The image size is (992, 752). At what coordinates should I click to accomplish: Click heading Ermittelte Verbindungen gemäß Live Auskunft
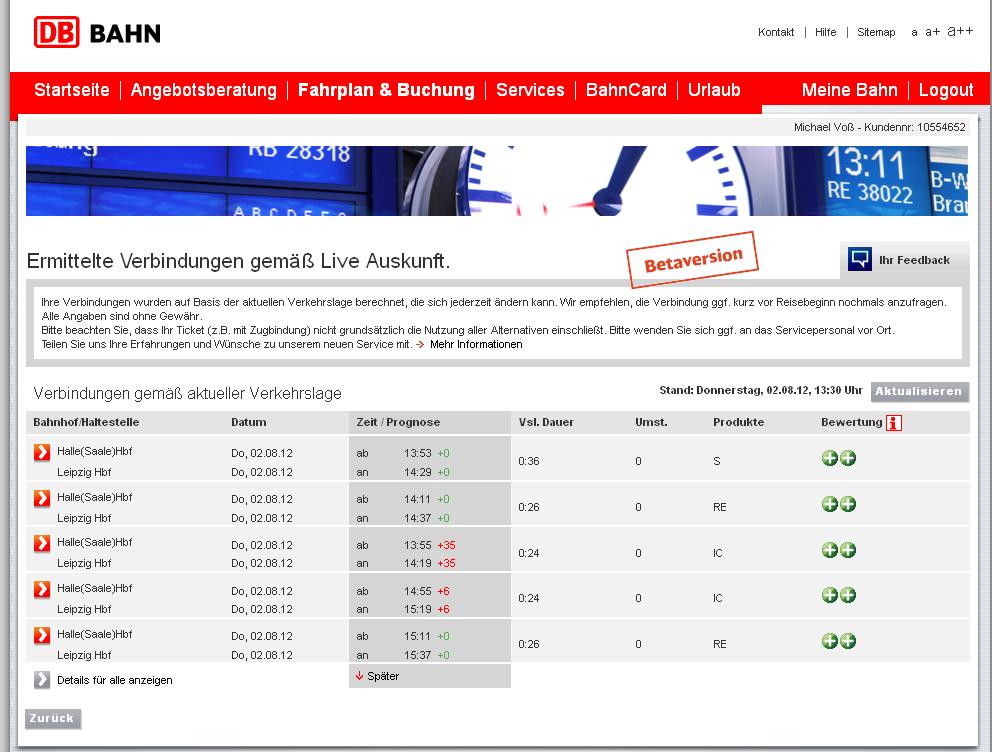239,261
